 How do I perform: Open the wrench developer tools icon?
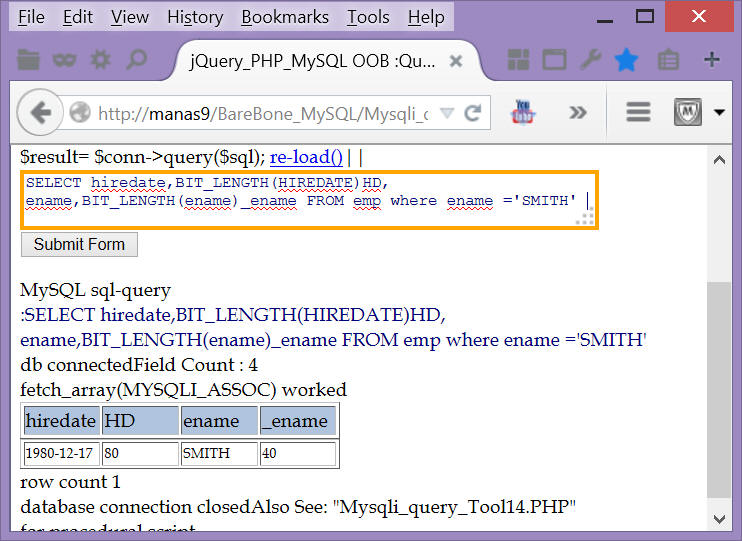[590, 60]
